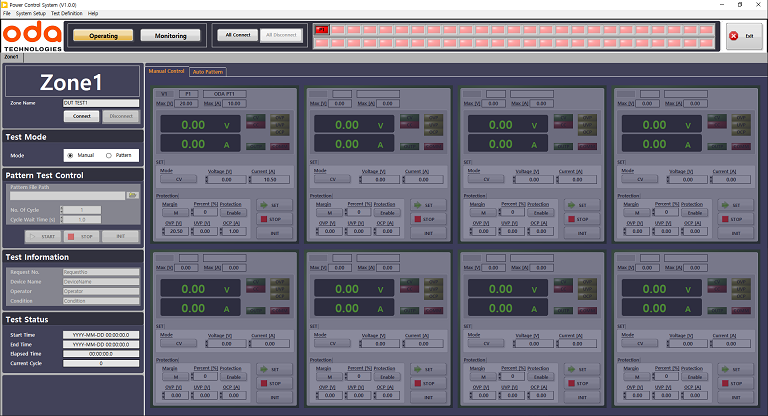Click the oda Technologies logo
Viewport: 768px width, 416px height.
32,36
